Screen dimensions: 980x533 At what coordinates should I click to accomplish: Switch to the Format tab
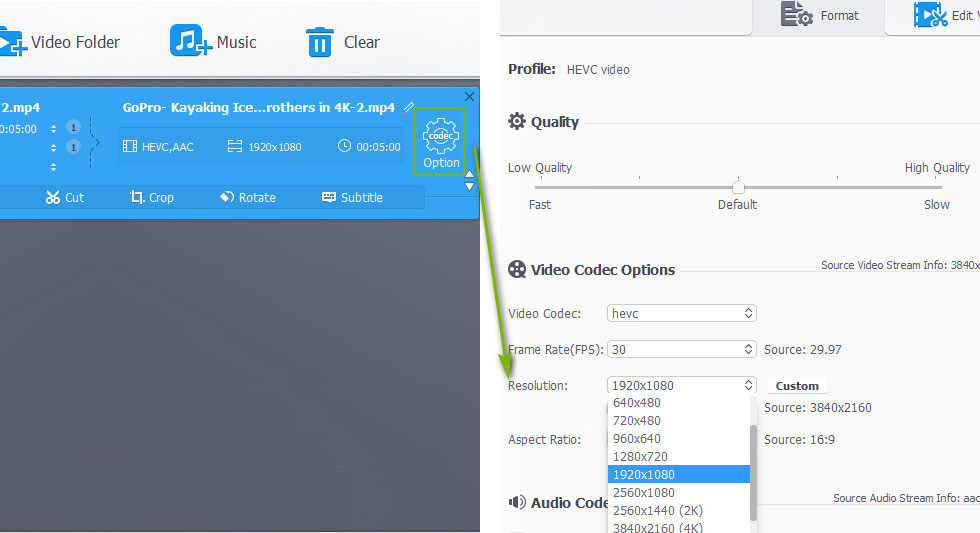[x=822, y=16]
